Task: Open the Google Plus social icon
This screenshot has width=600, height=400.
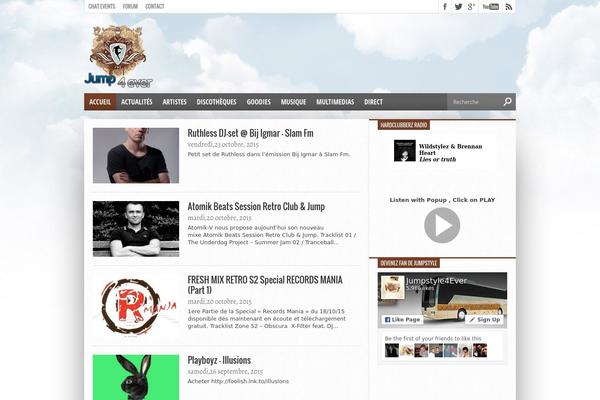Action: point(471,7)
